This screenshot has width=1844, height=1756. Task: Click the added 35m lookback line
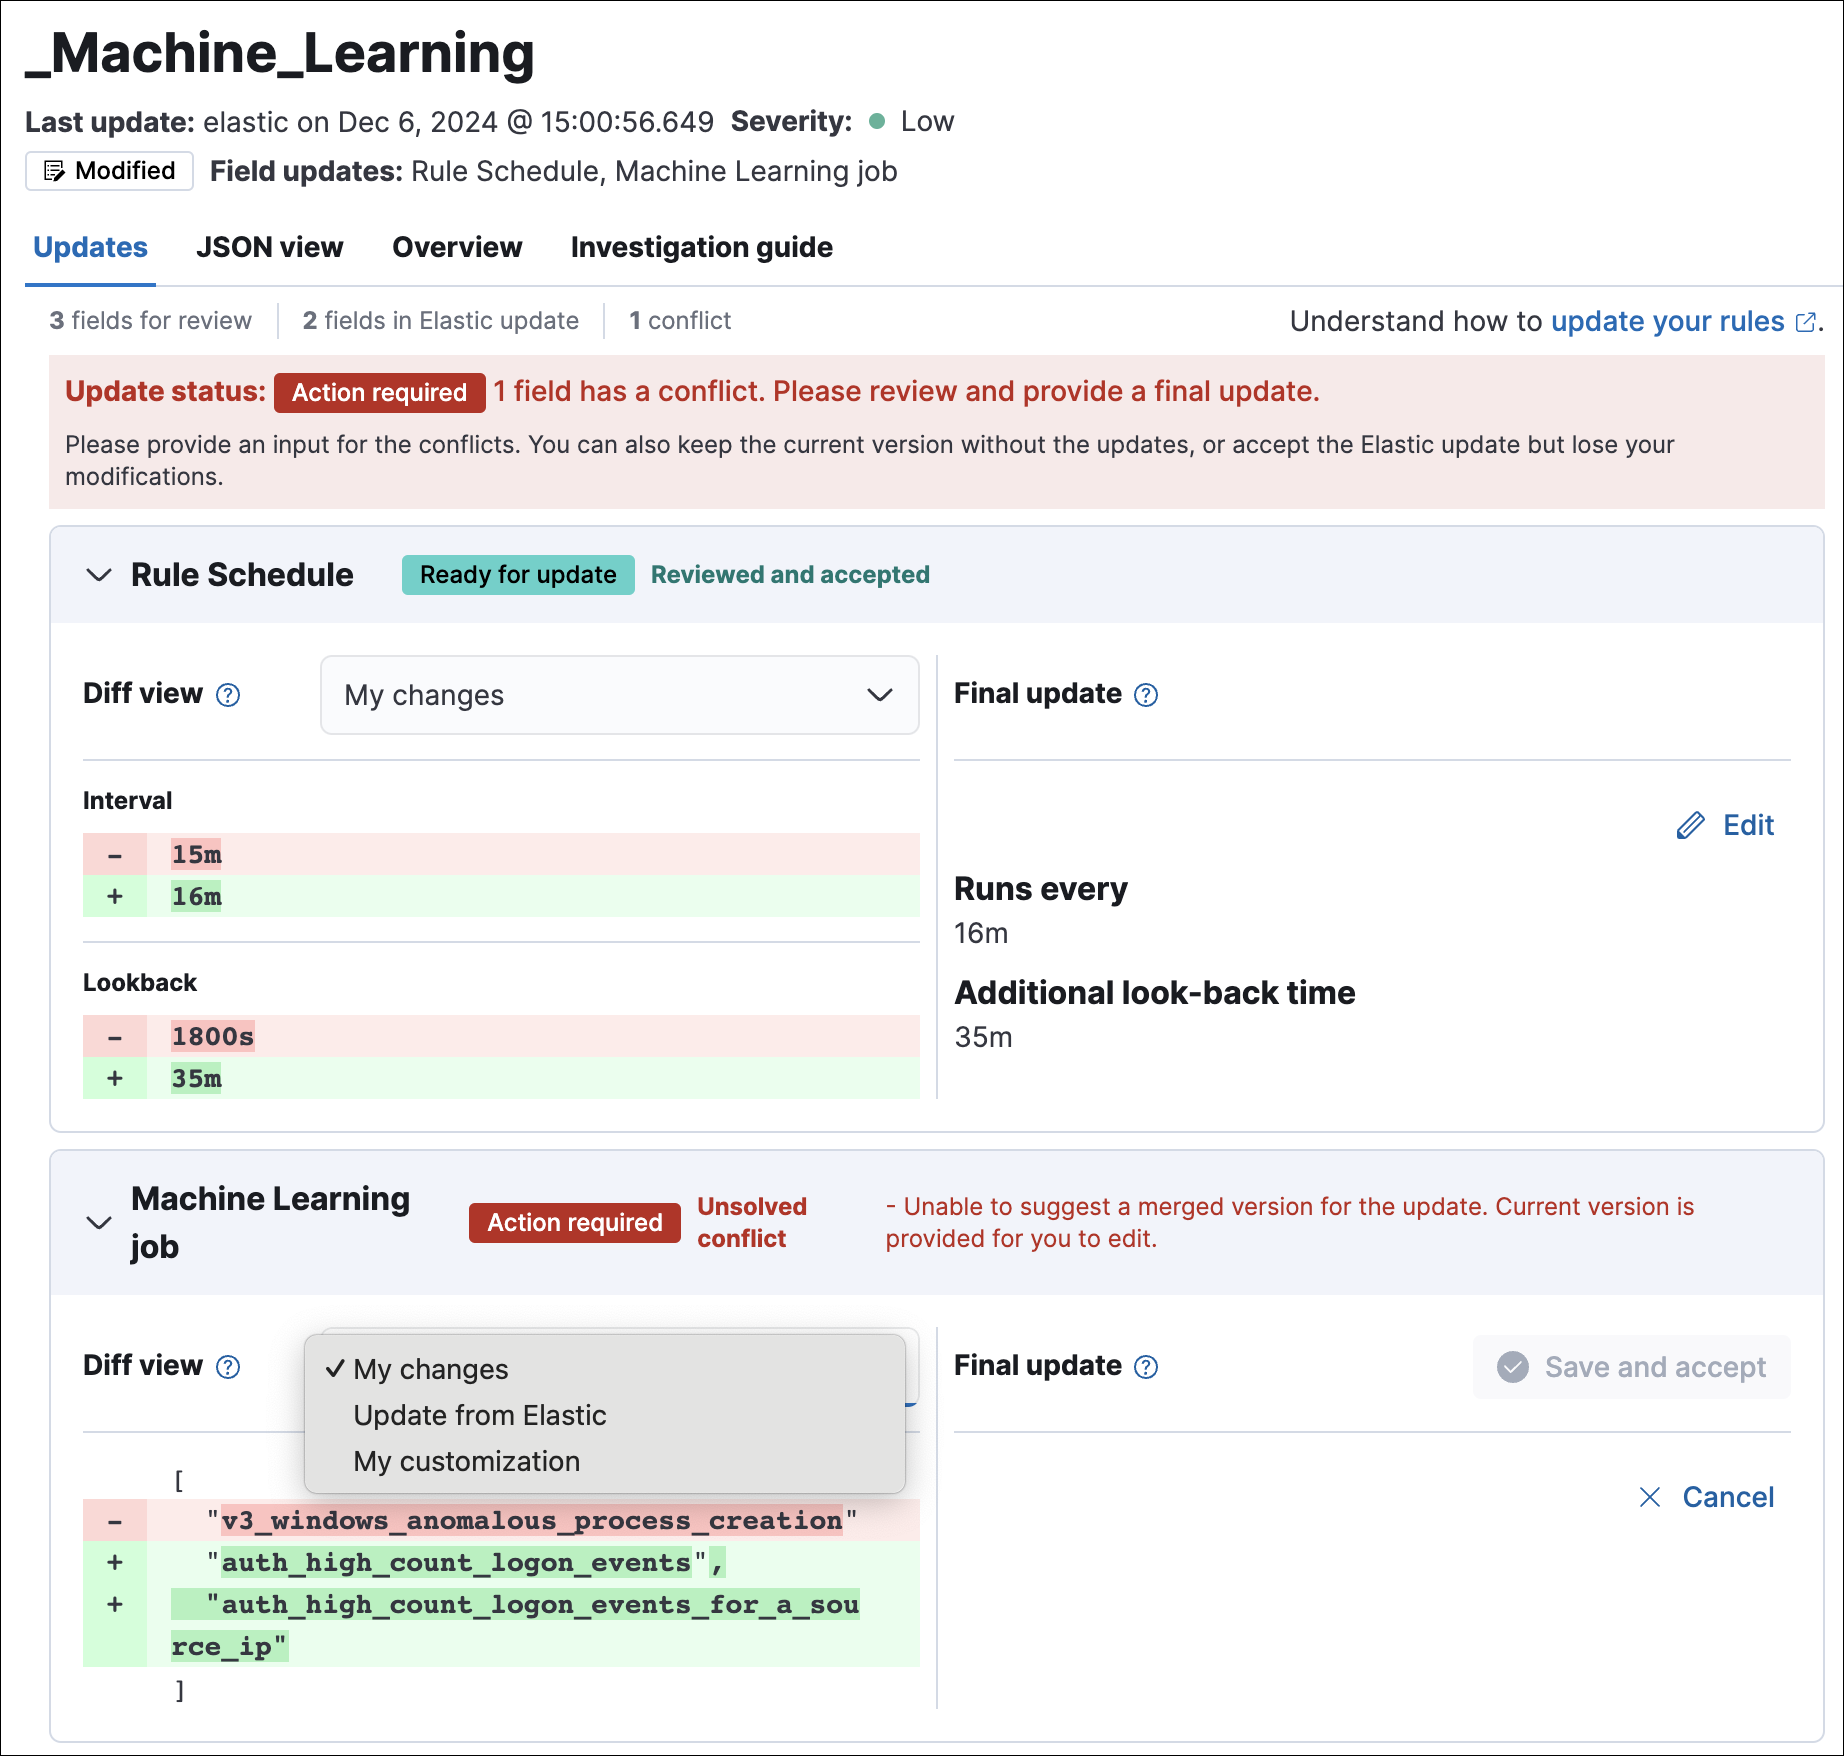coord(501,1078)
